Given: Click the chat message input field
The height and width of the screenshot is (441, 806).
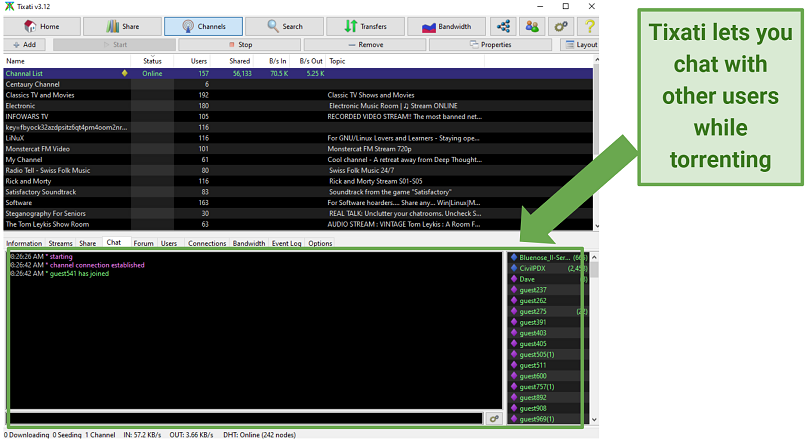Looking at the screenshot, I should (246, 418).
